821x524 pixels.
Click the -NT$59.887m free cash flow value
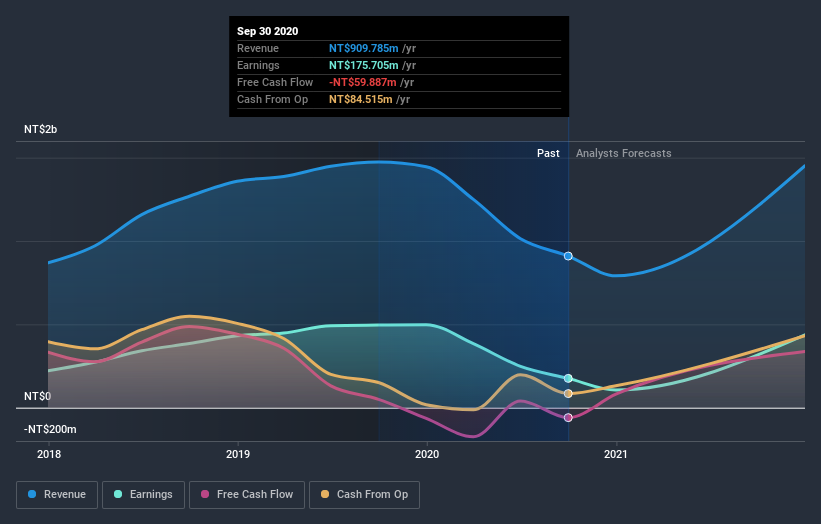[x=362, y=82]
